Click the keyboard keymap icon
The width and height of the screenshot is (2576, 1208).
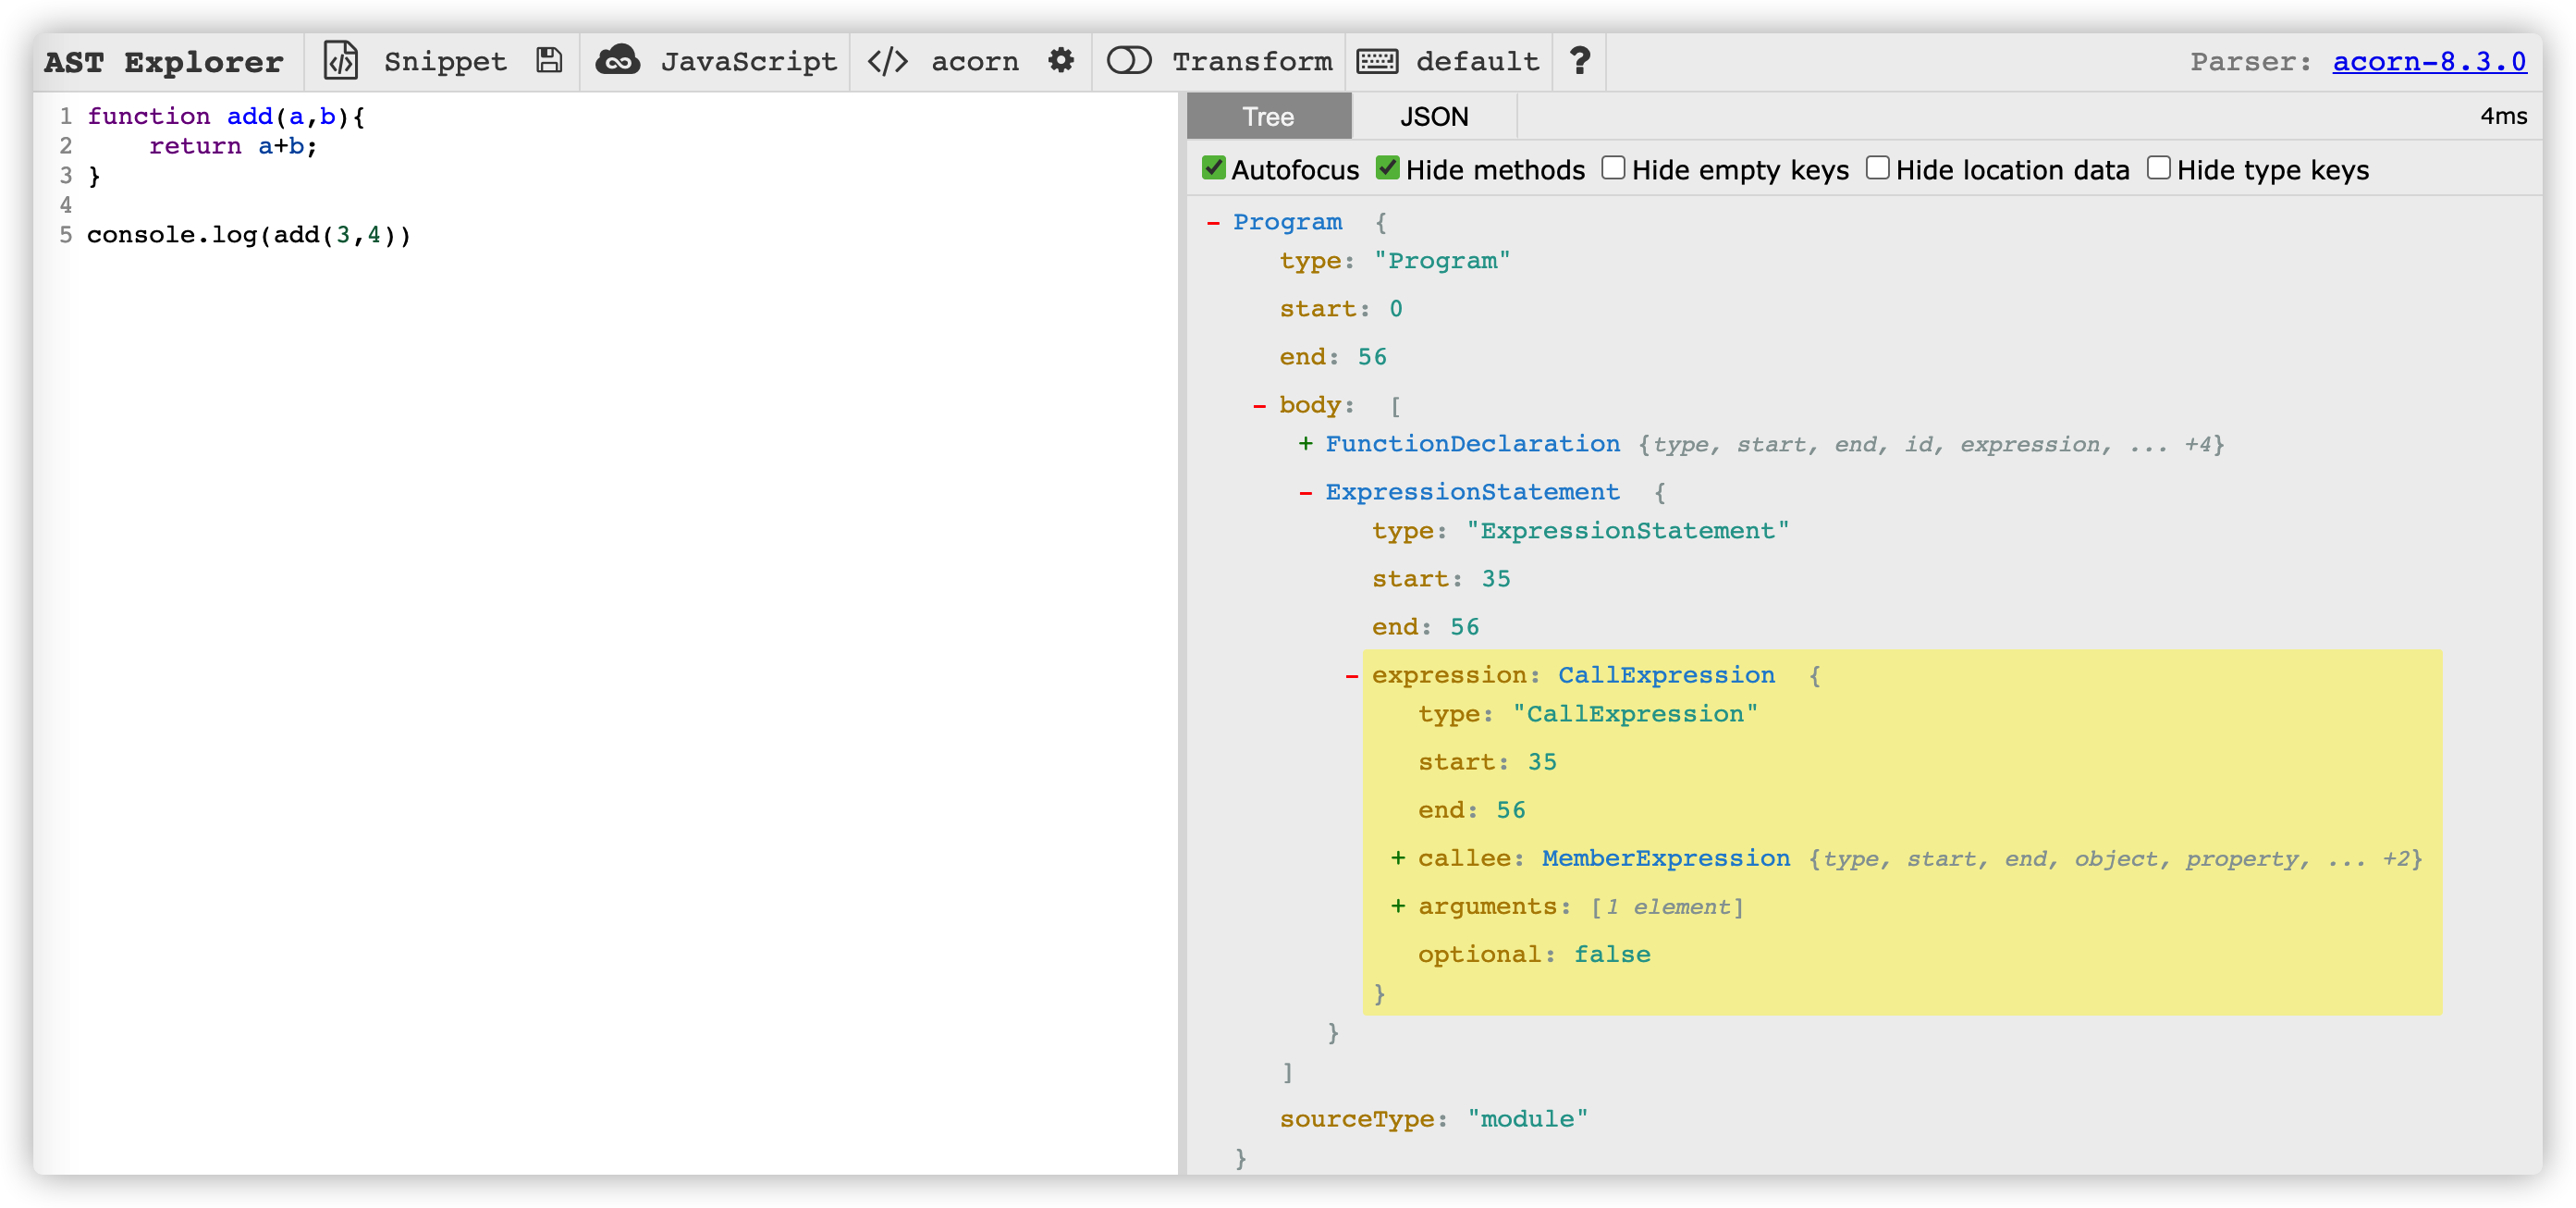click(1377, 61)
